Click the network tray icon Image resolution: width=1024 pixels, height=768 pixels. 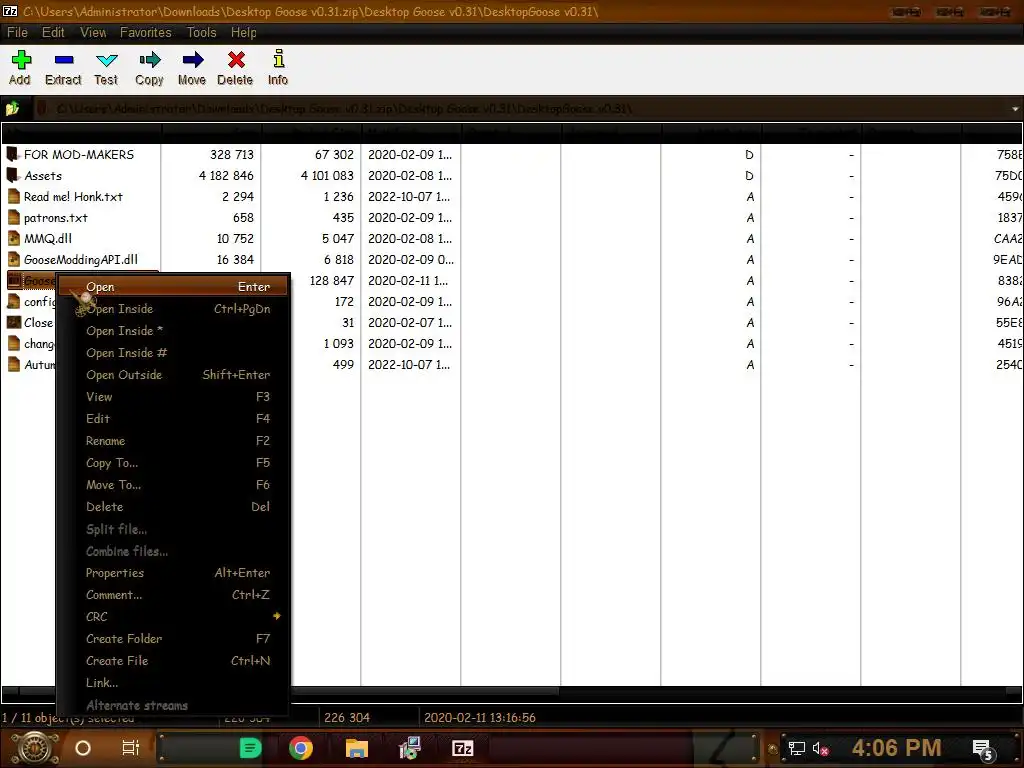click(x=797, y=748)
